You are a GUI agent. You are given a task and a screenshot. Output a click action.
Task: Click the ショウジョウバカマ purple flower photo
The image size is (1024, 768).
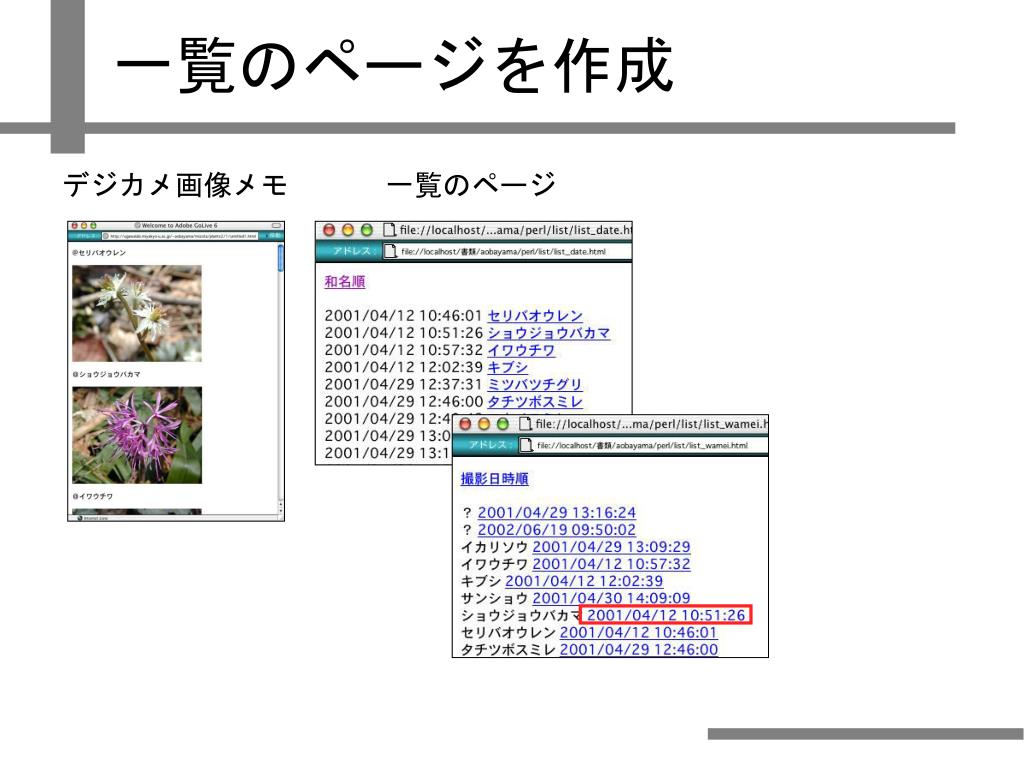(137, 435)
